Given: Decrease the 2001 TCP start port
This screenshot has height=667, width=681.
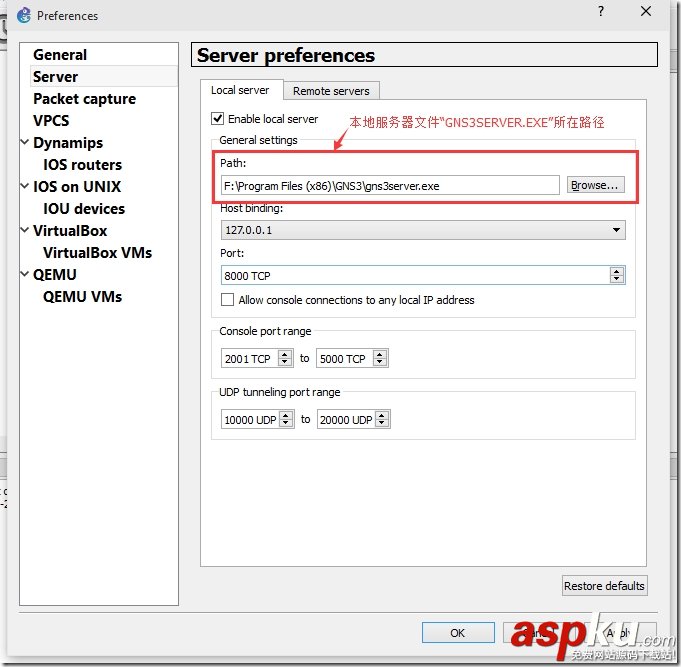Looking at the screenshot, I should pyautogui.click(x=284, y=363).
